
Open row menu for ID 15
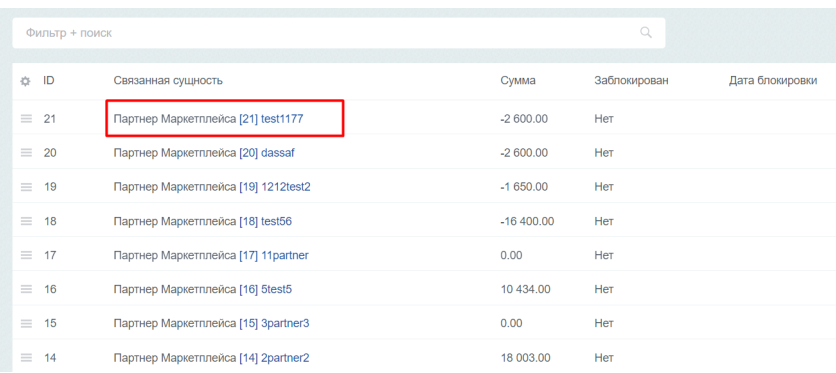point(26,323)
